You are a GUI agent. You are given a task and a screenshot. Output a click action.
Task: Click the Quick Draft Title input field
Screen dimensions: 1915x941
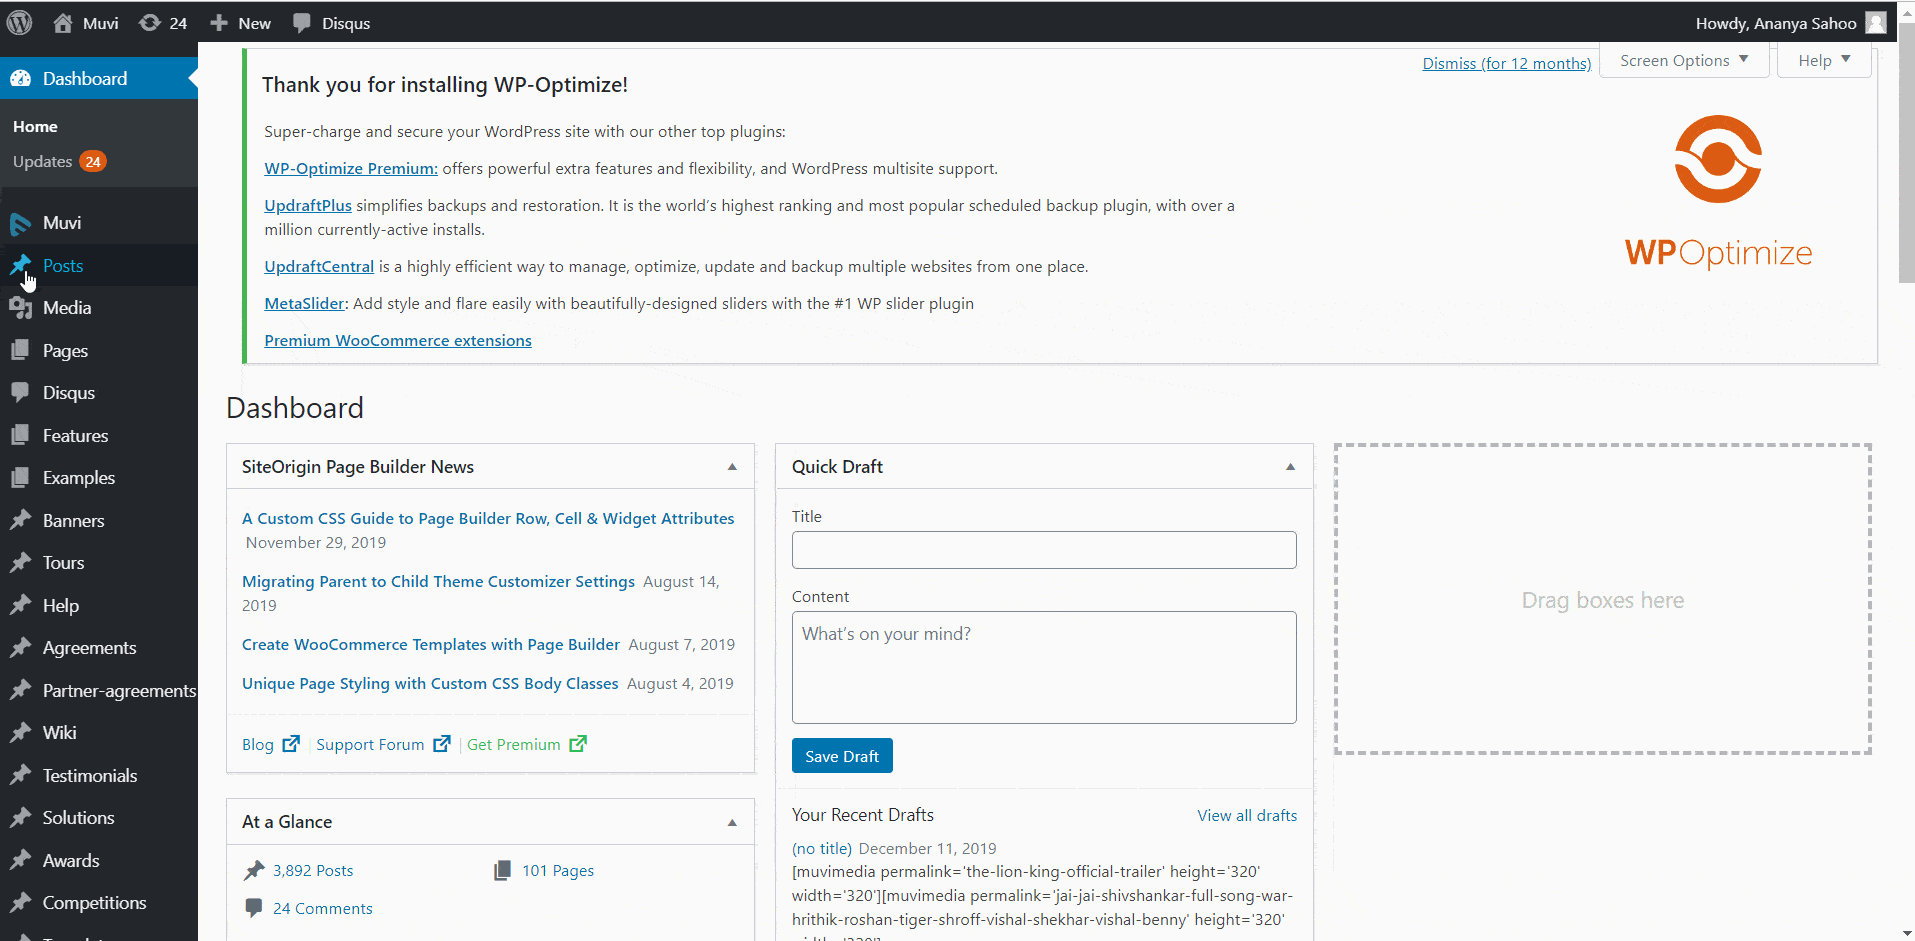(x=1044, y=550)
